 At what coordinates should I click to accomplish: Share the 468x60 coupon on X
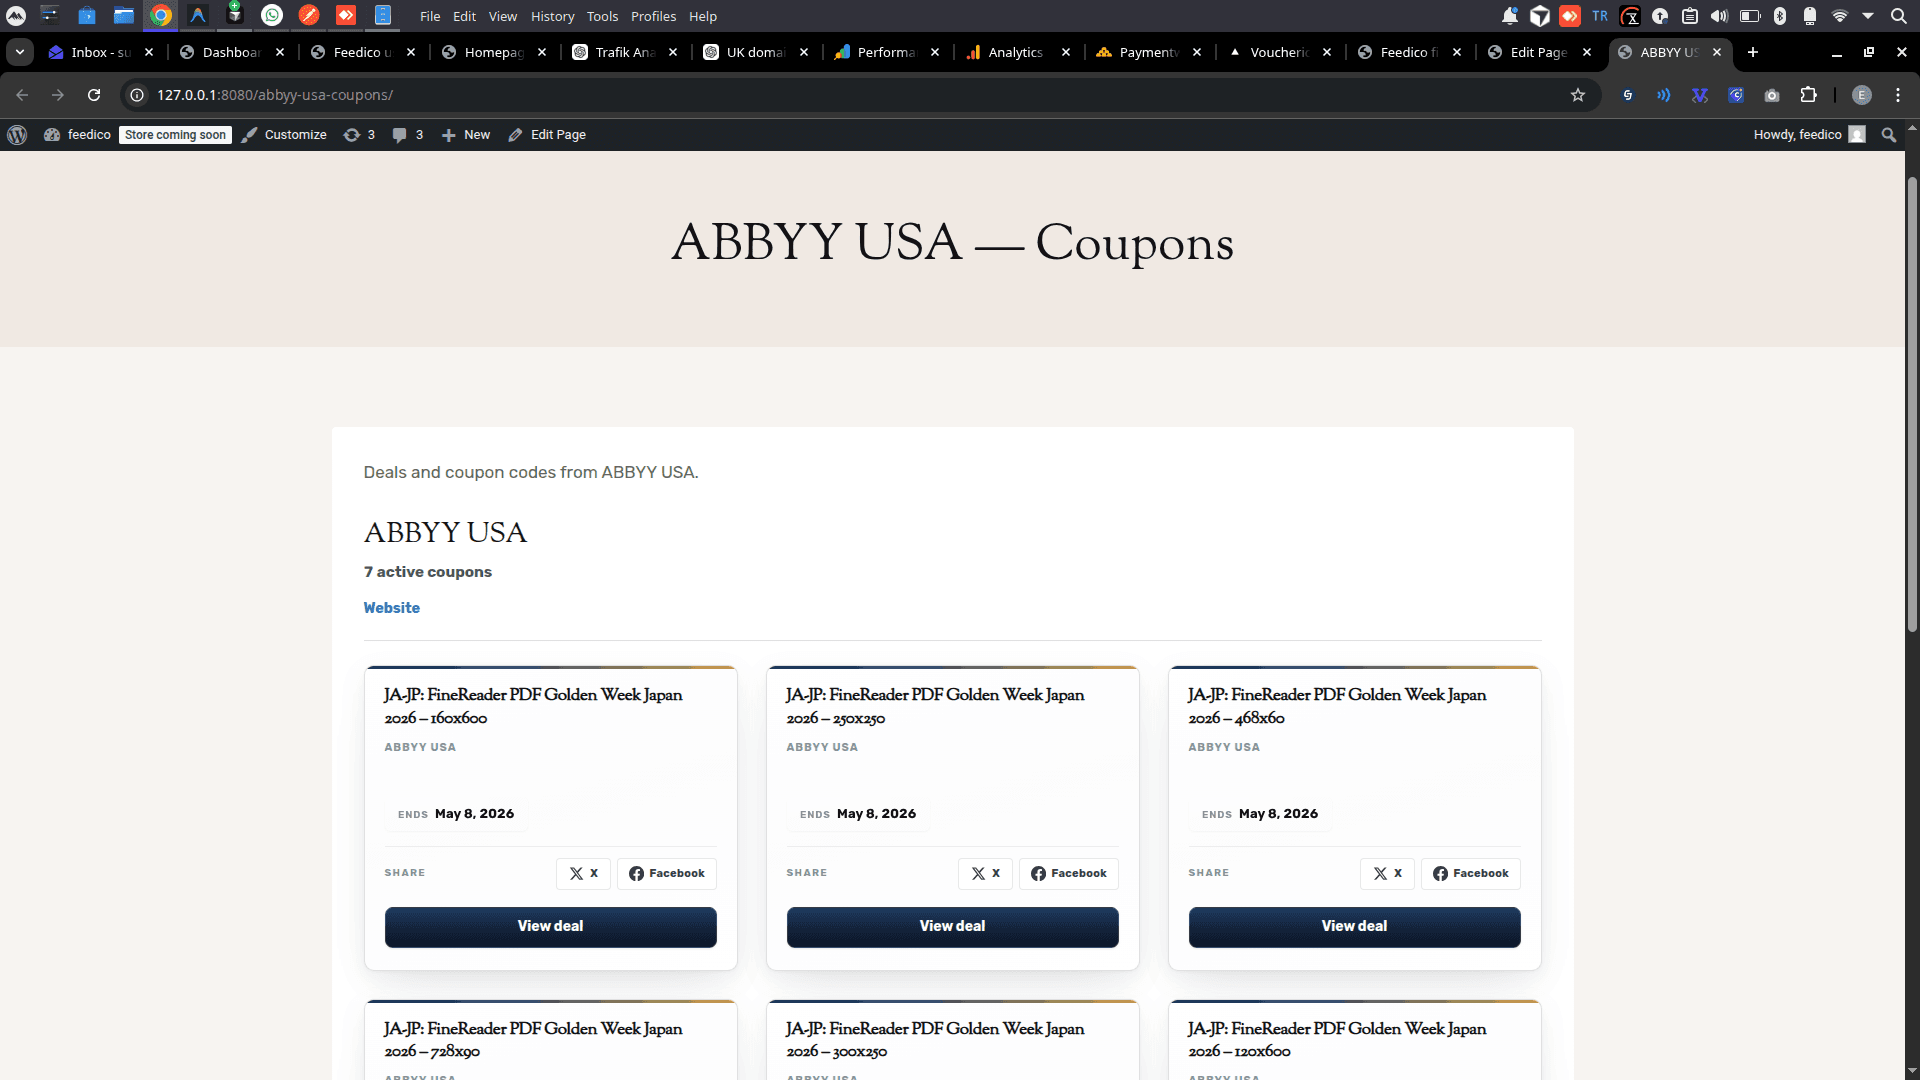tap(1387, 873)
